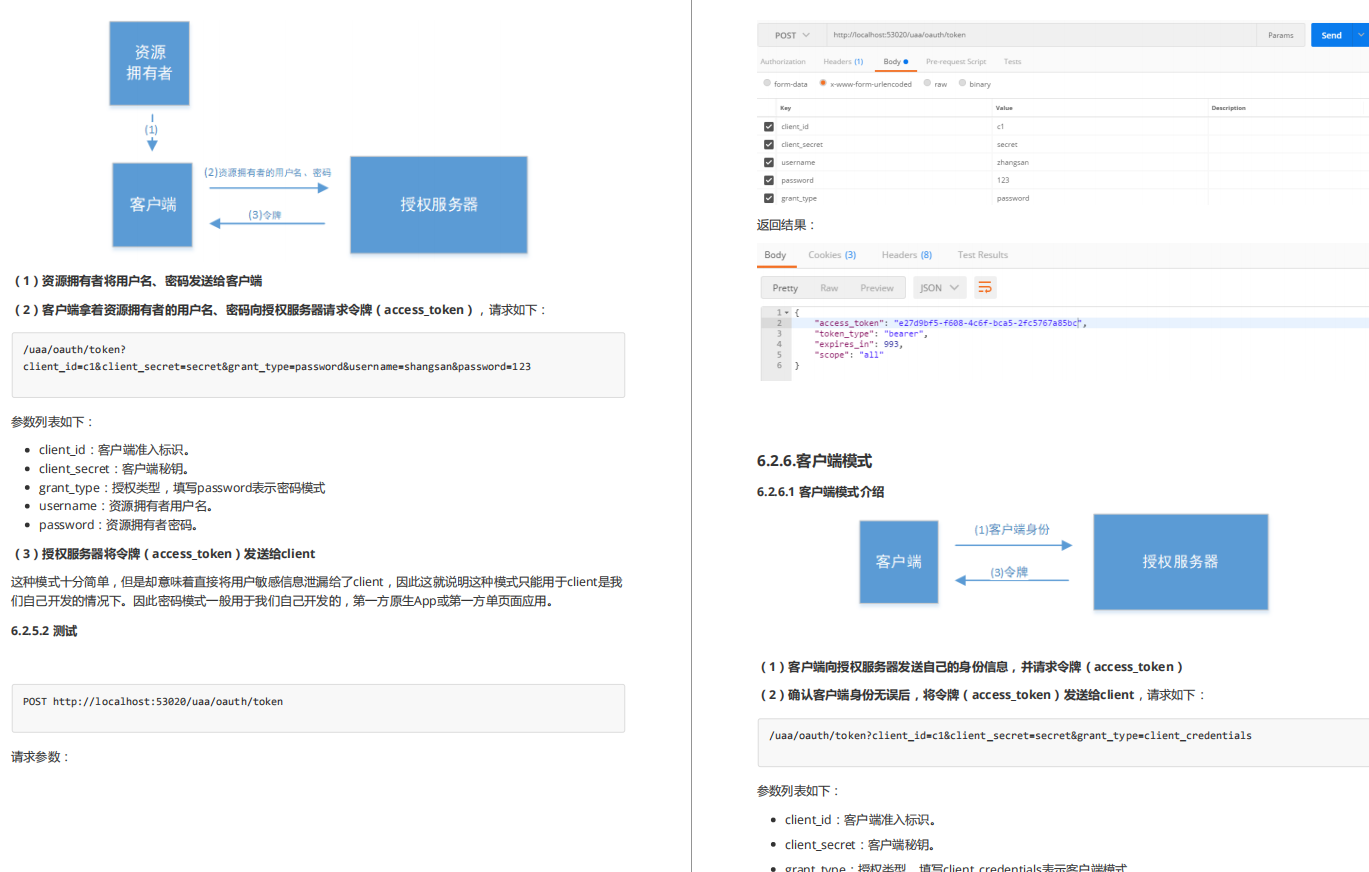Image resolution: width=1369 pixels, height=872 pixels.
Task: Click the Params button
Action: (x=1280, y=35)
